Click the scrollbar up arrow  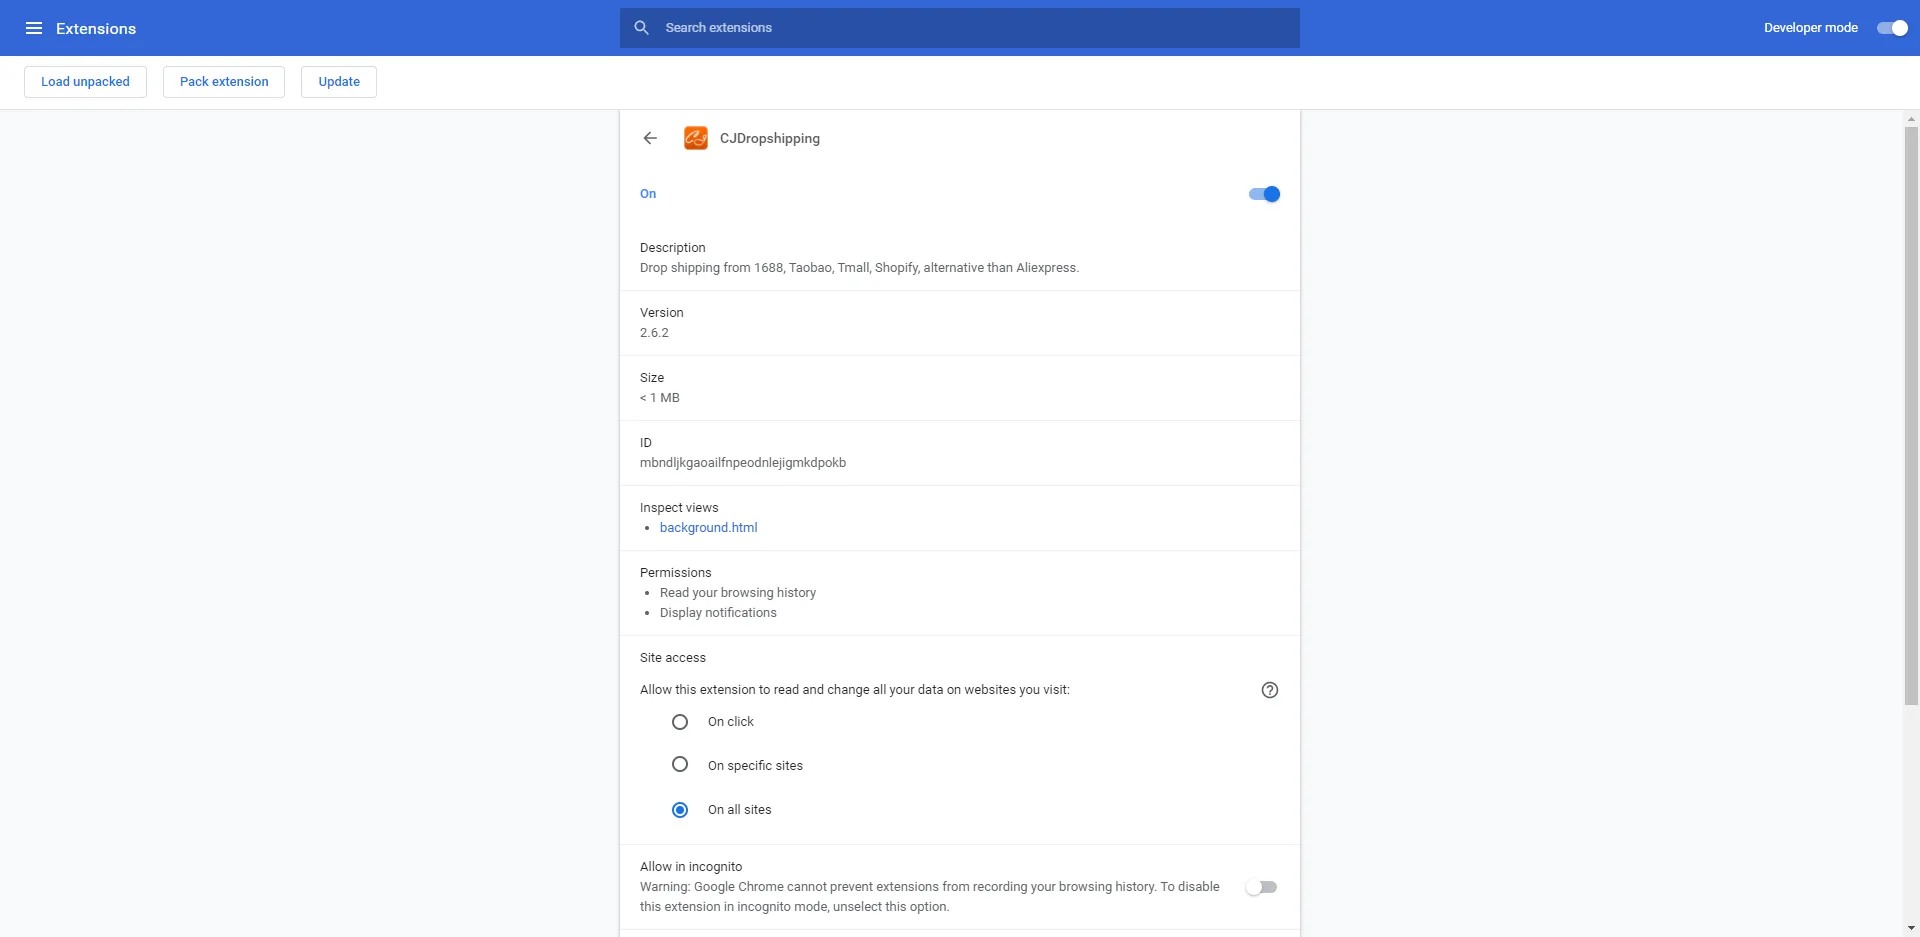point(1911,119)
